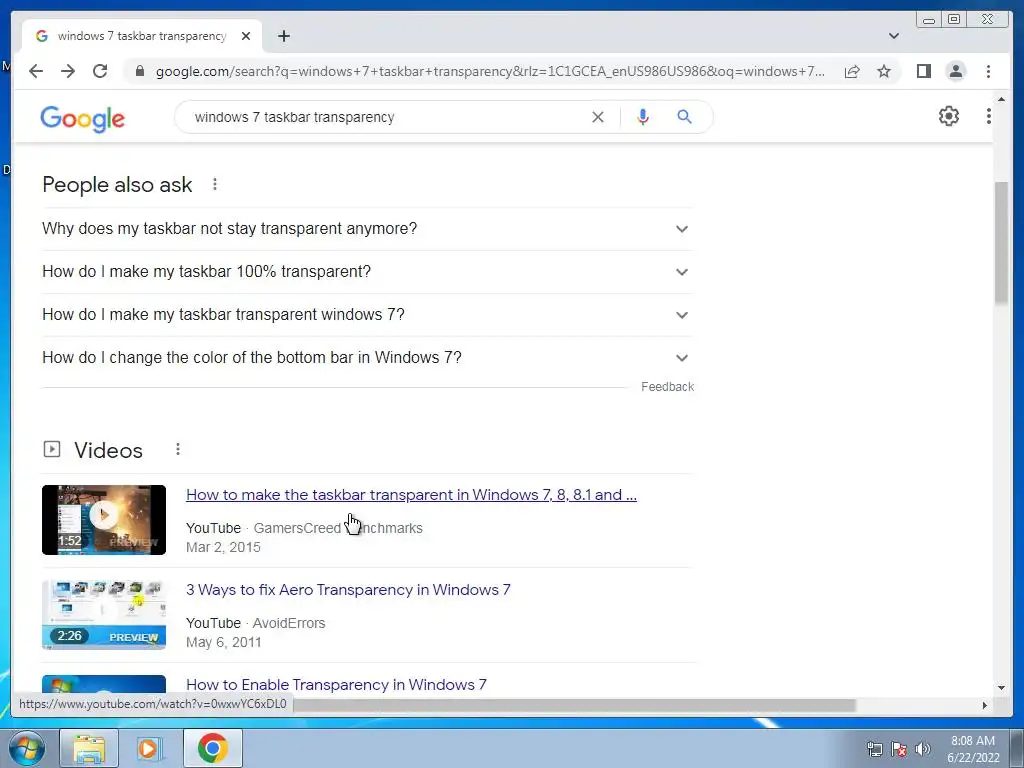Image resolution: width=1024 pixels, height=768 pixels.
Task: Click the Chrome taskbar icon
Action: point(213,748)
